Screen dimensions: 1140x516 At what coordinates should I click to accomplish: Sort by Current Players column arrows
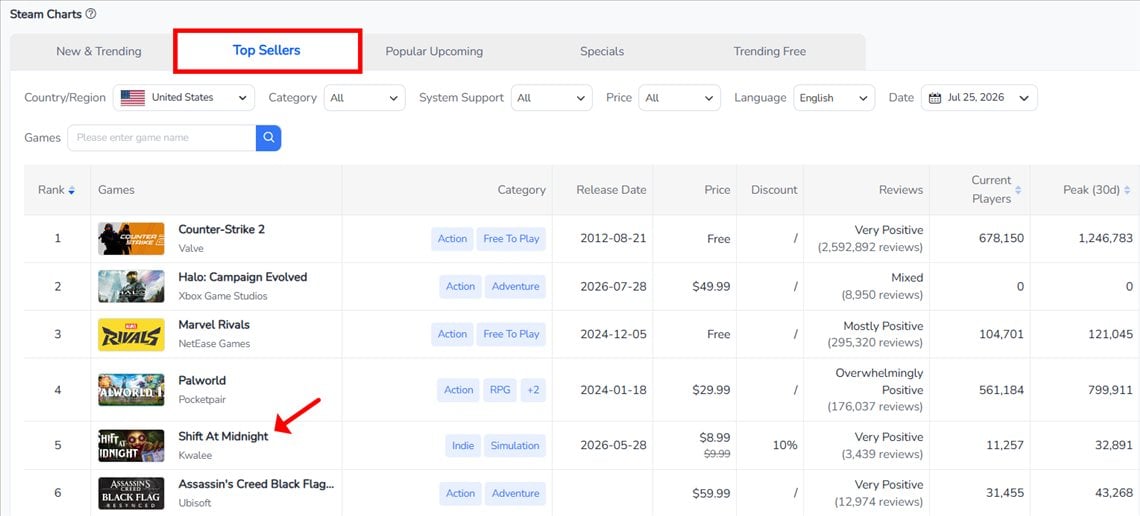1018,190
